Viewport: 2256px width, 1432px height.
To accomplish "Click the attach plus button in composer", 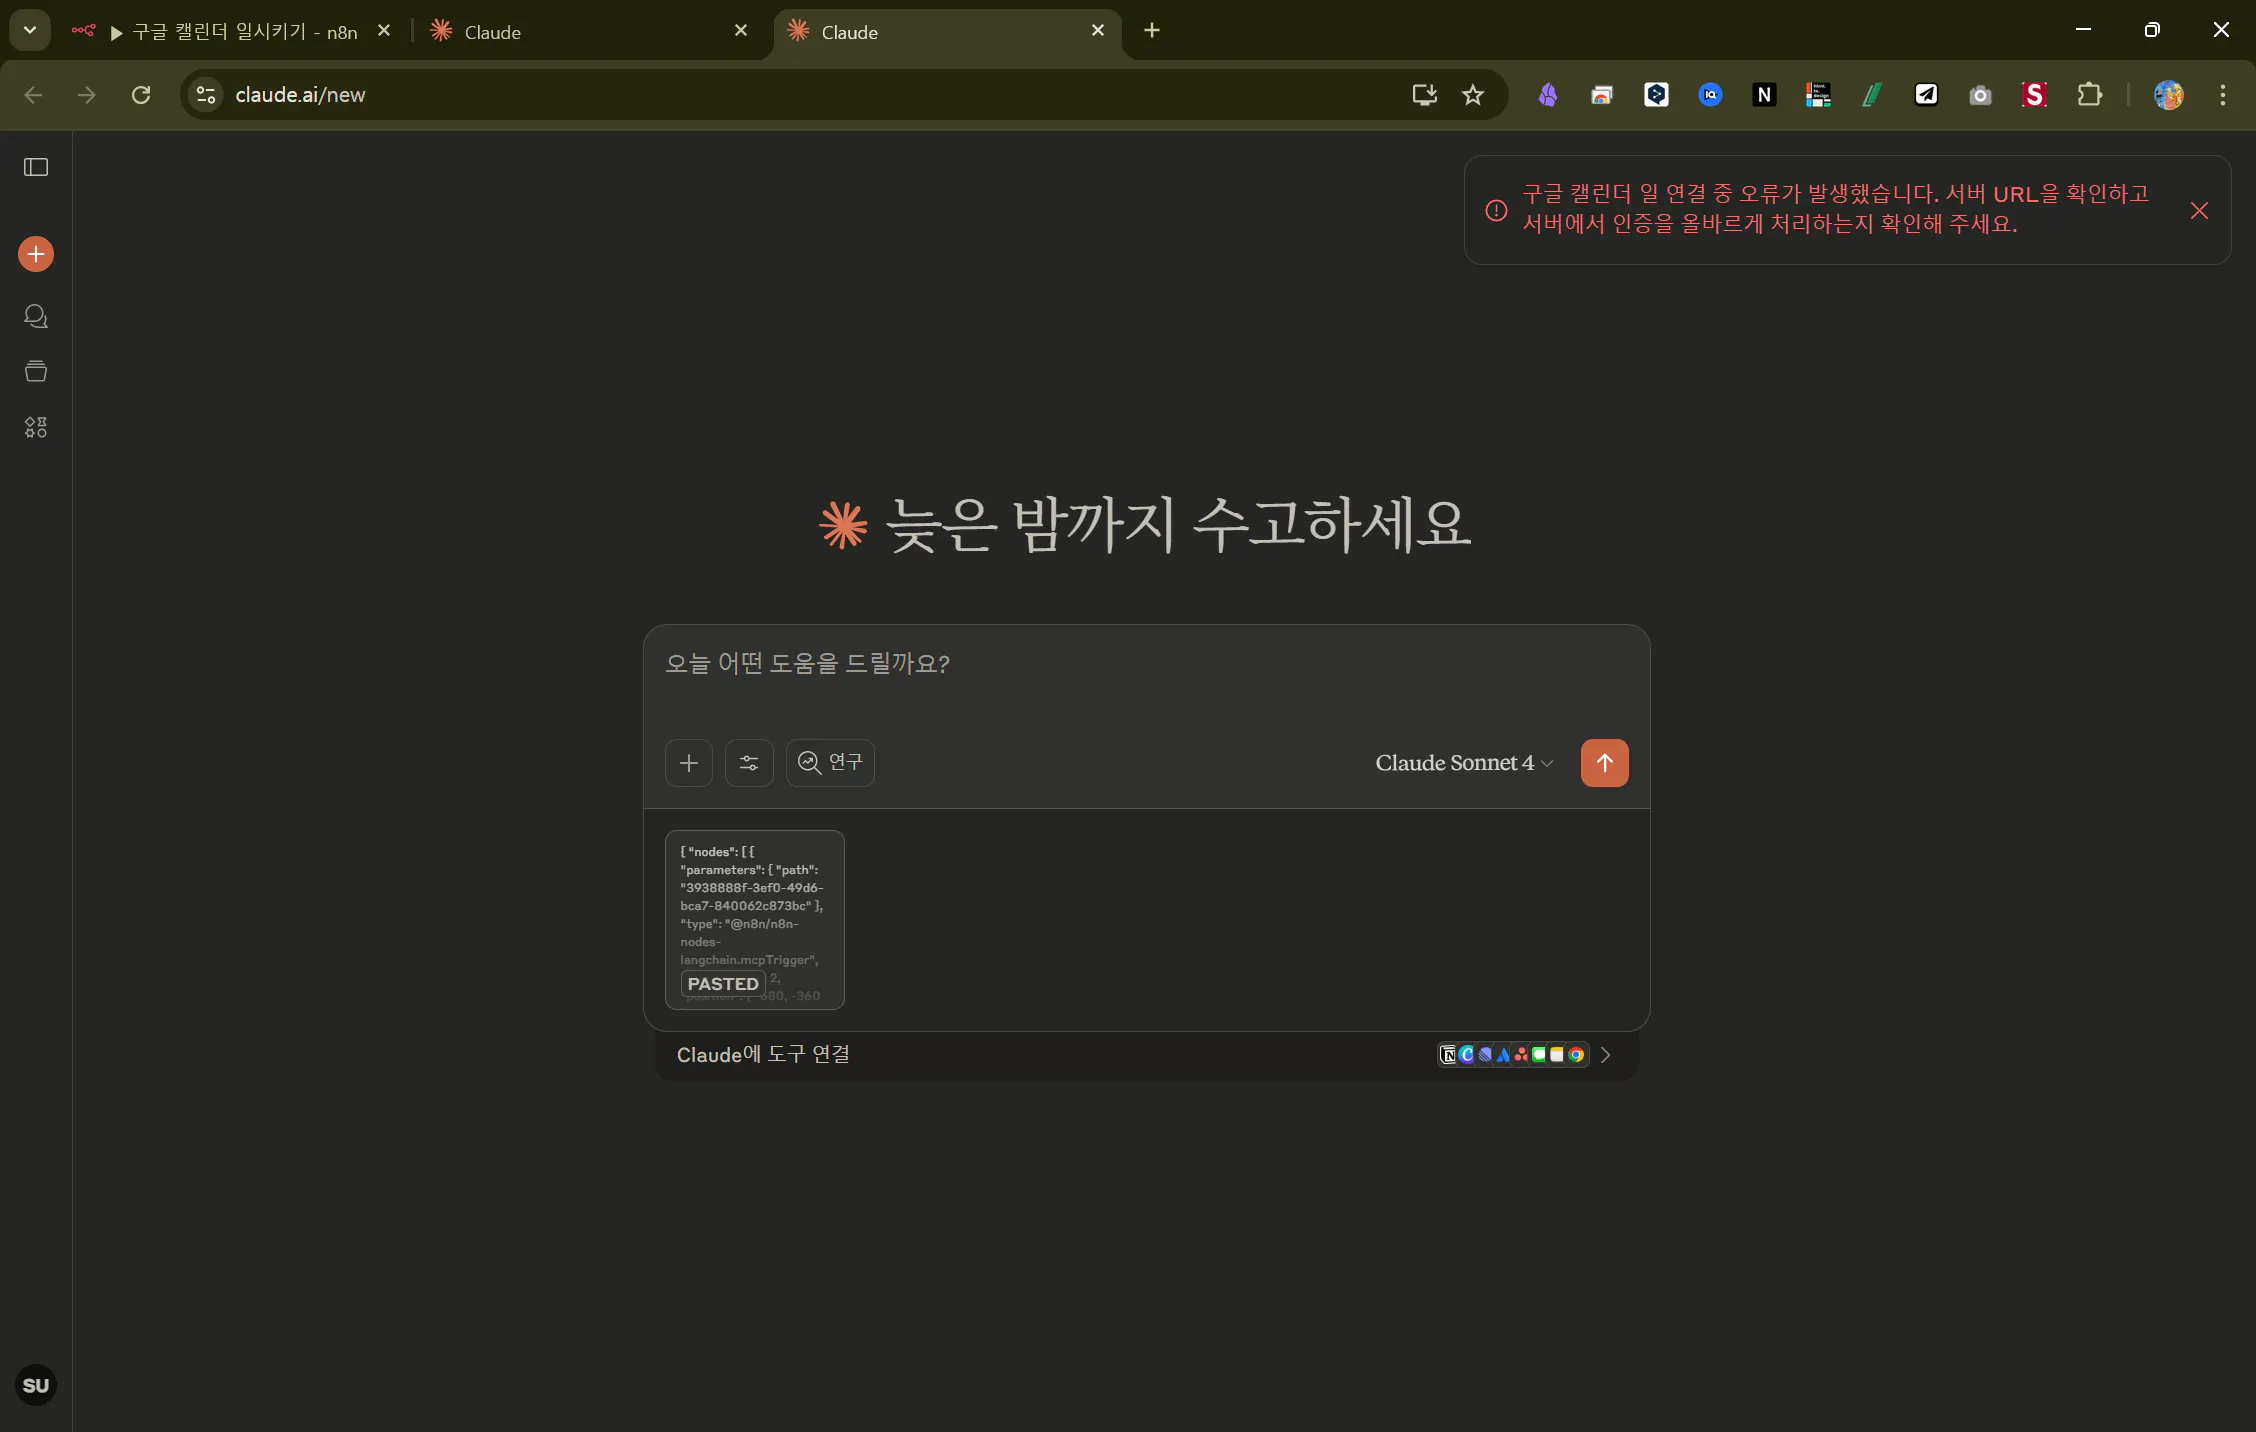I will [689, 763].
